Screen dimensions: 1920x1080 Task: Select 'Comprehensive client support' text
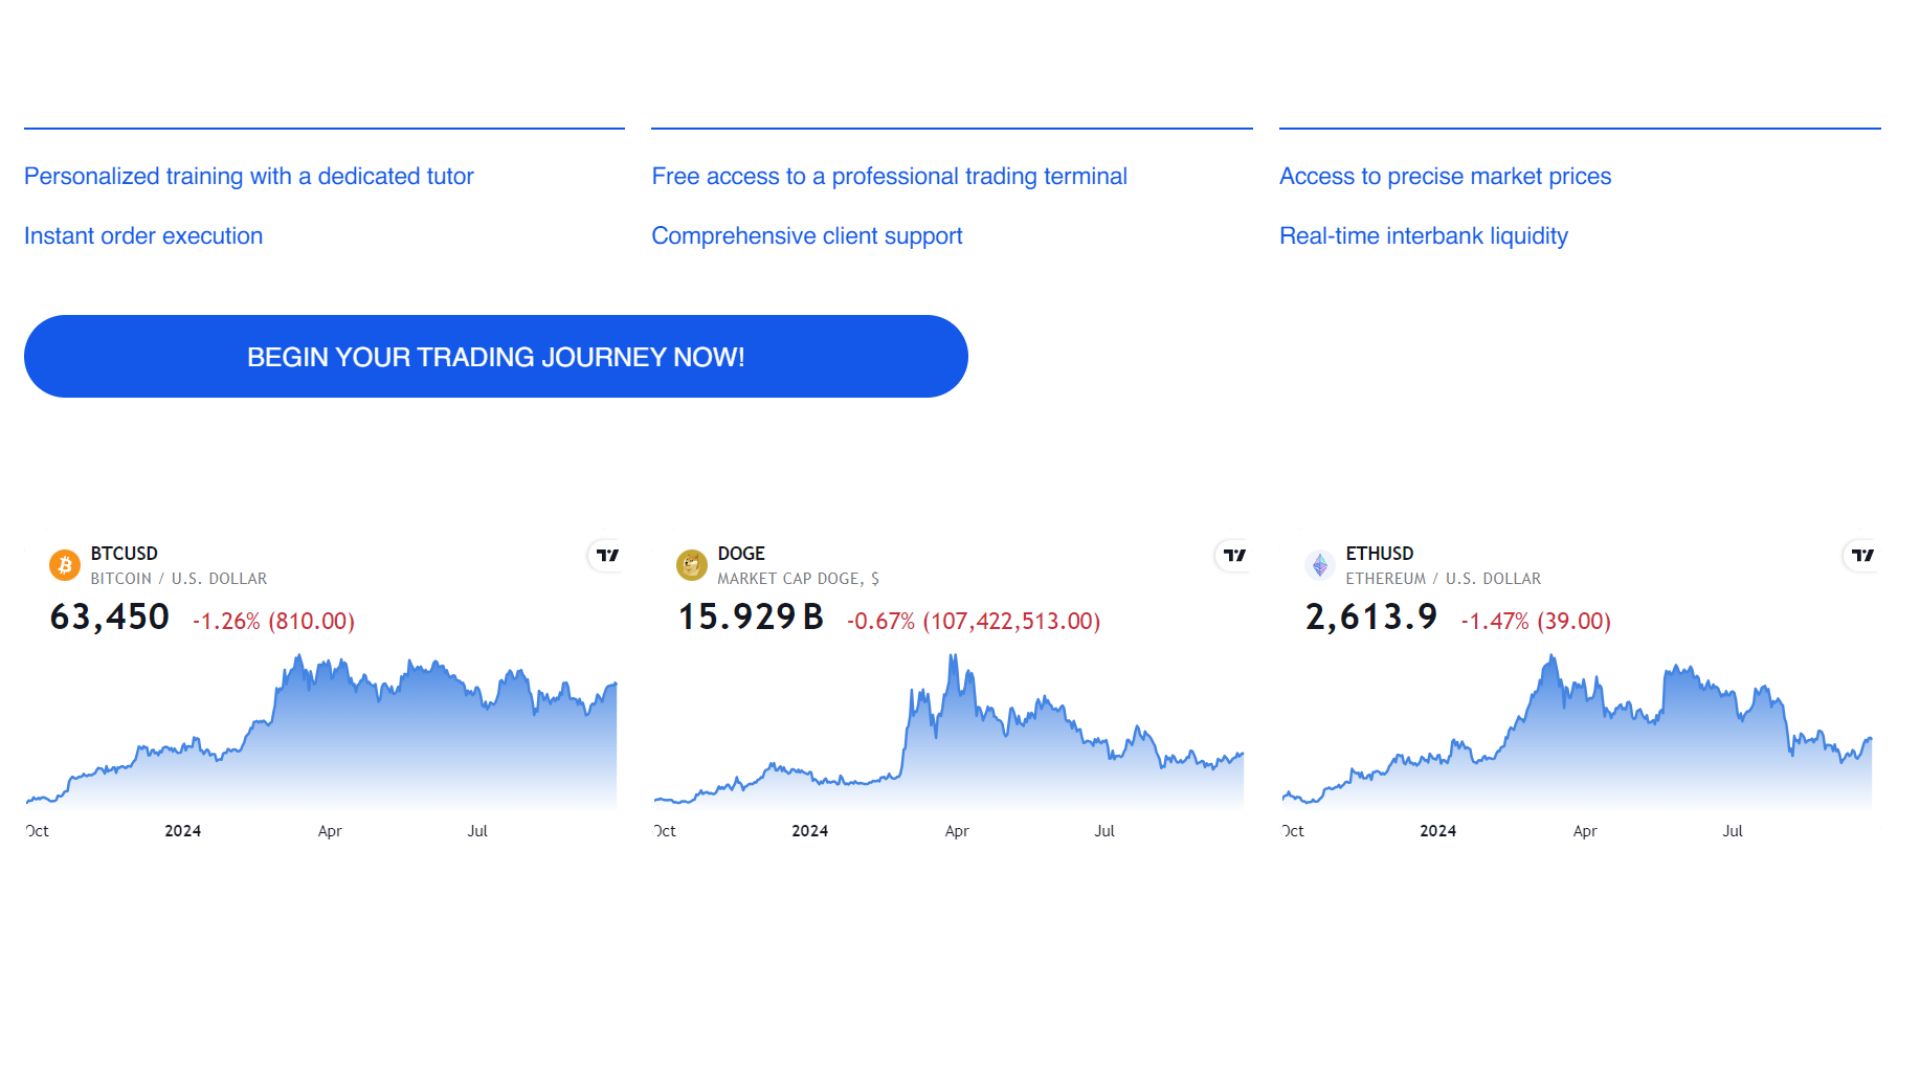tap(807, 236)
